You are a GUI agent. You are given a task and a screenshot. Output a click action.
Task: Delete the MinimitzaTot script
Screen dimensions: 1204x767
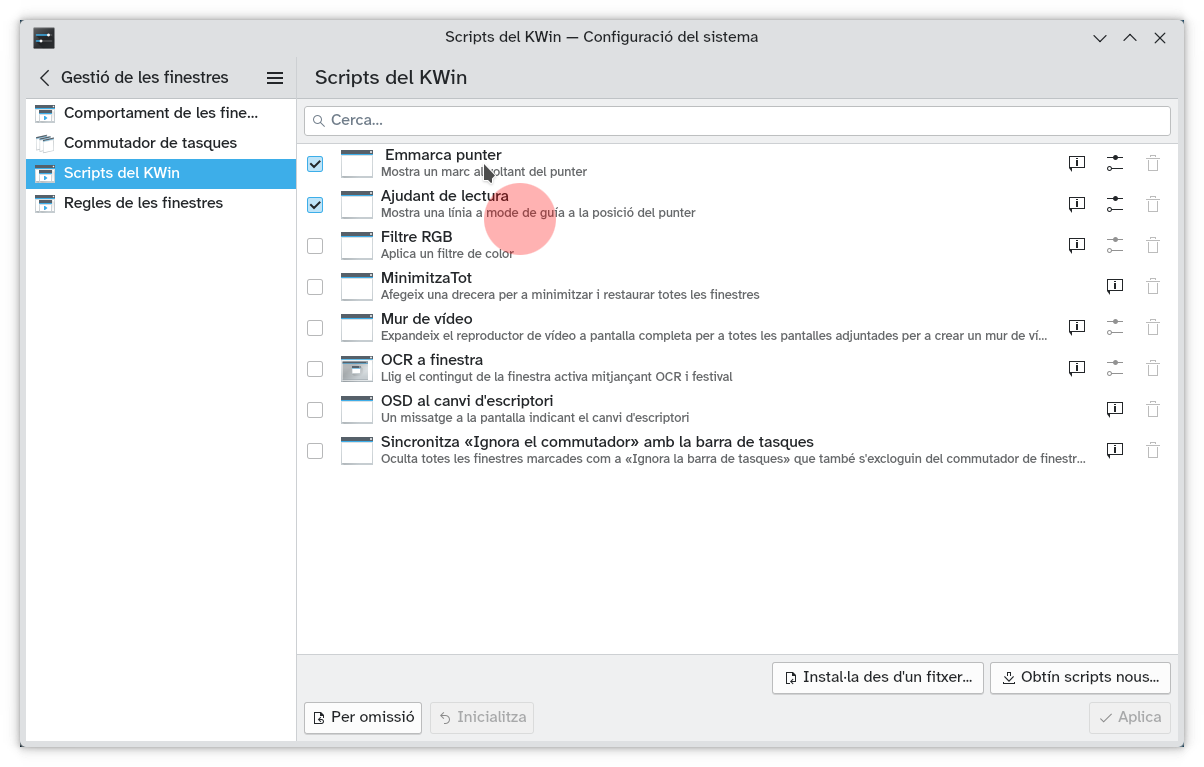[x=1153, y=286]
